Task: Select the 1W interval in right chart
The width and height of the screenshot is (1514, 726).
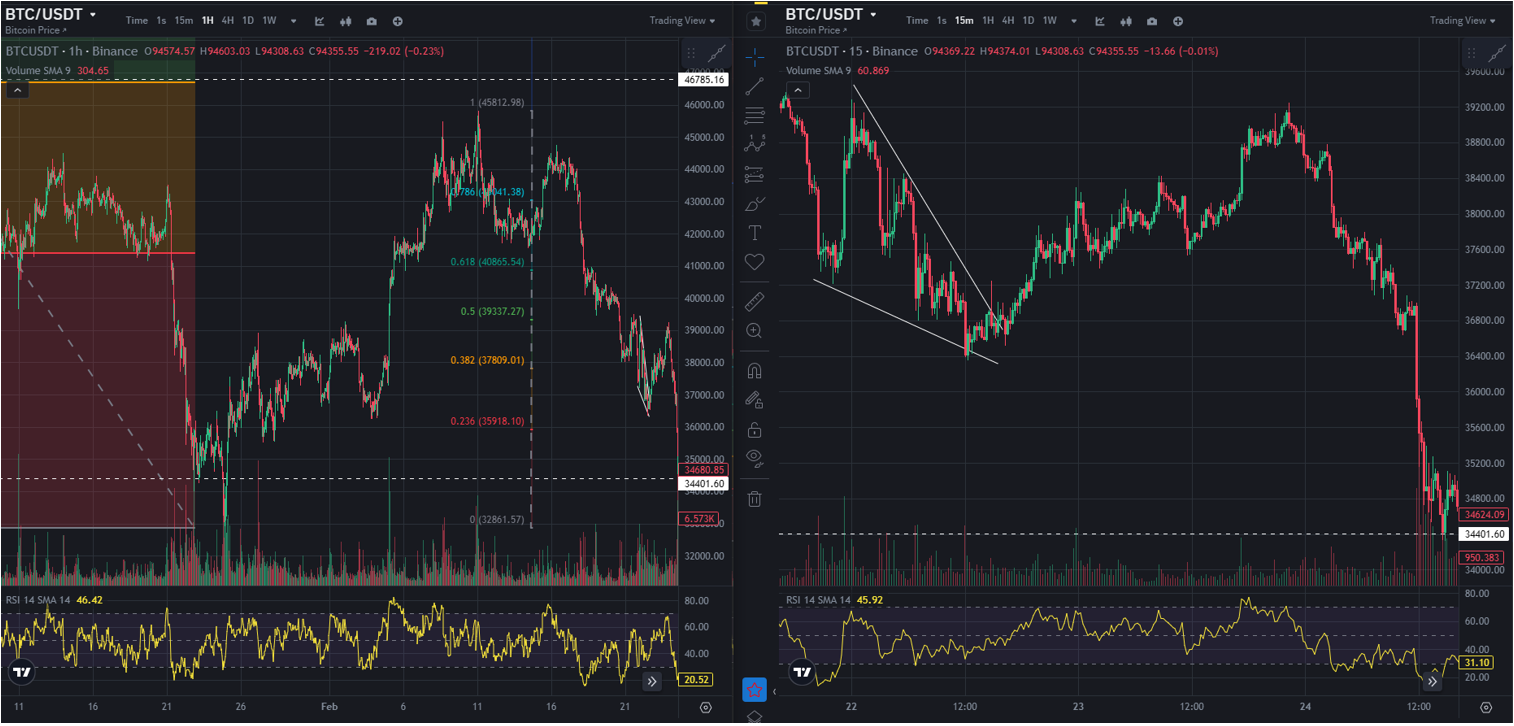Action: point(1049,20)
